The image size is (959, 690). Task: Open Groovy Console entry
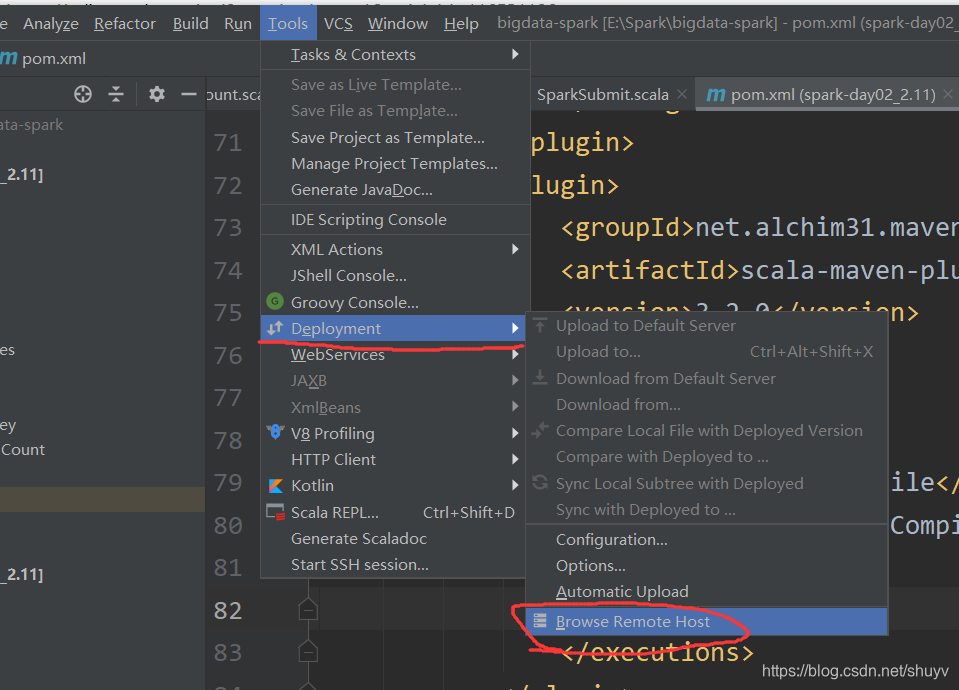point(394,302)
